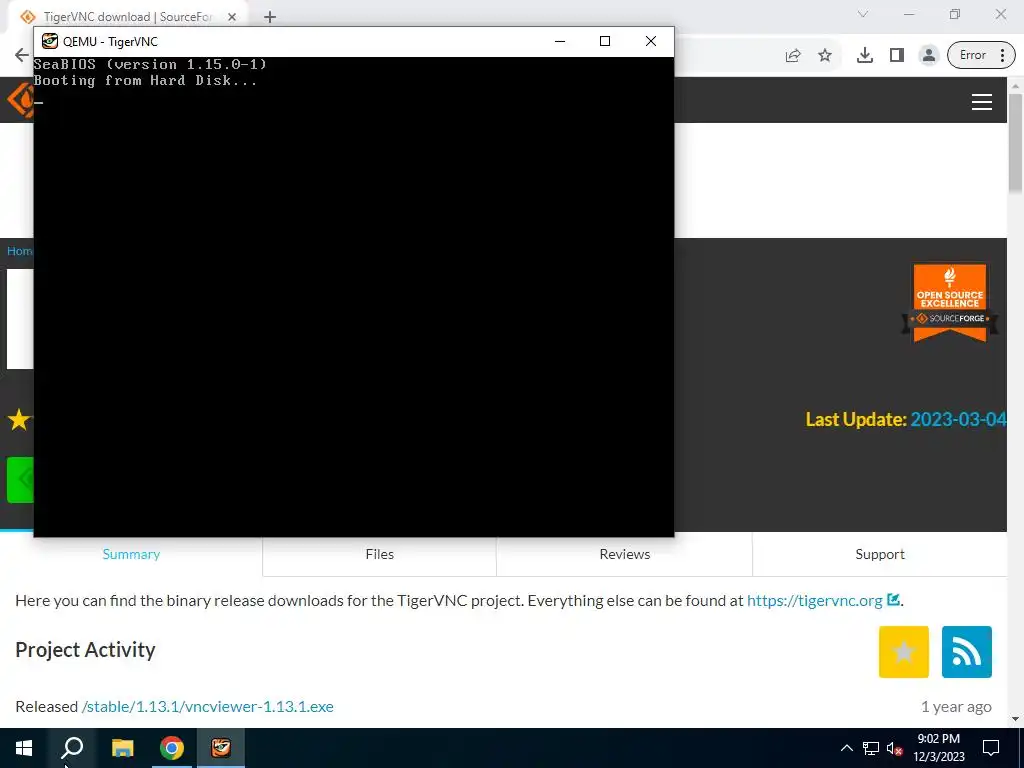Toggle the Chrome side panel icon

(897, 56)
